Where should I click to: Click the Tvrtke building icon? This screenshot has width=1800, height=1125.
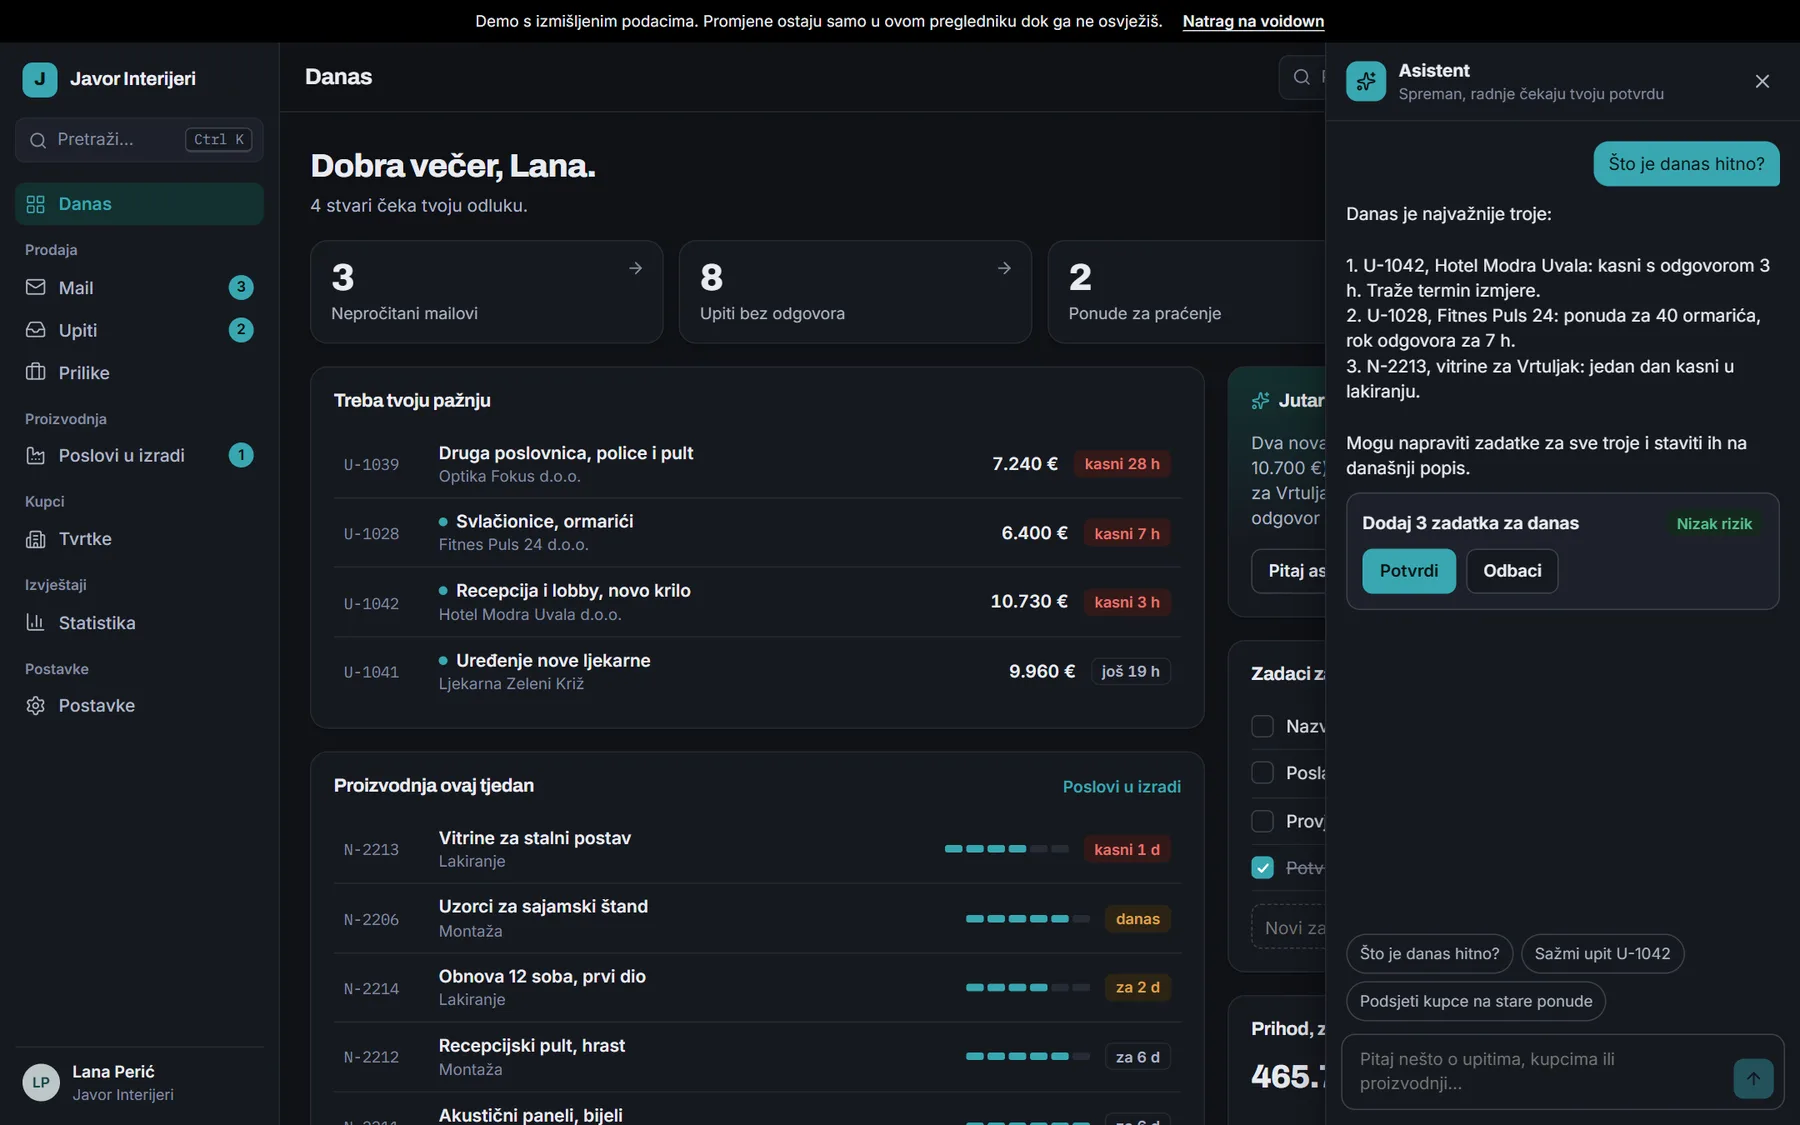(36, 539)
